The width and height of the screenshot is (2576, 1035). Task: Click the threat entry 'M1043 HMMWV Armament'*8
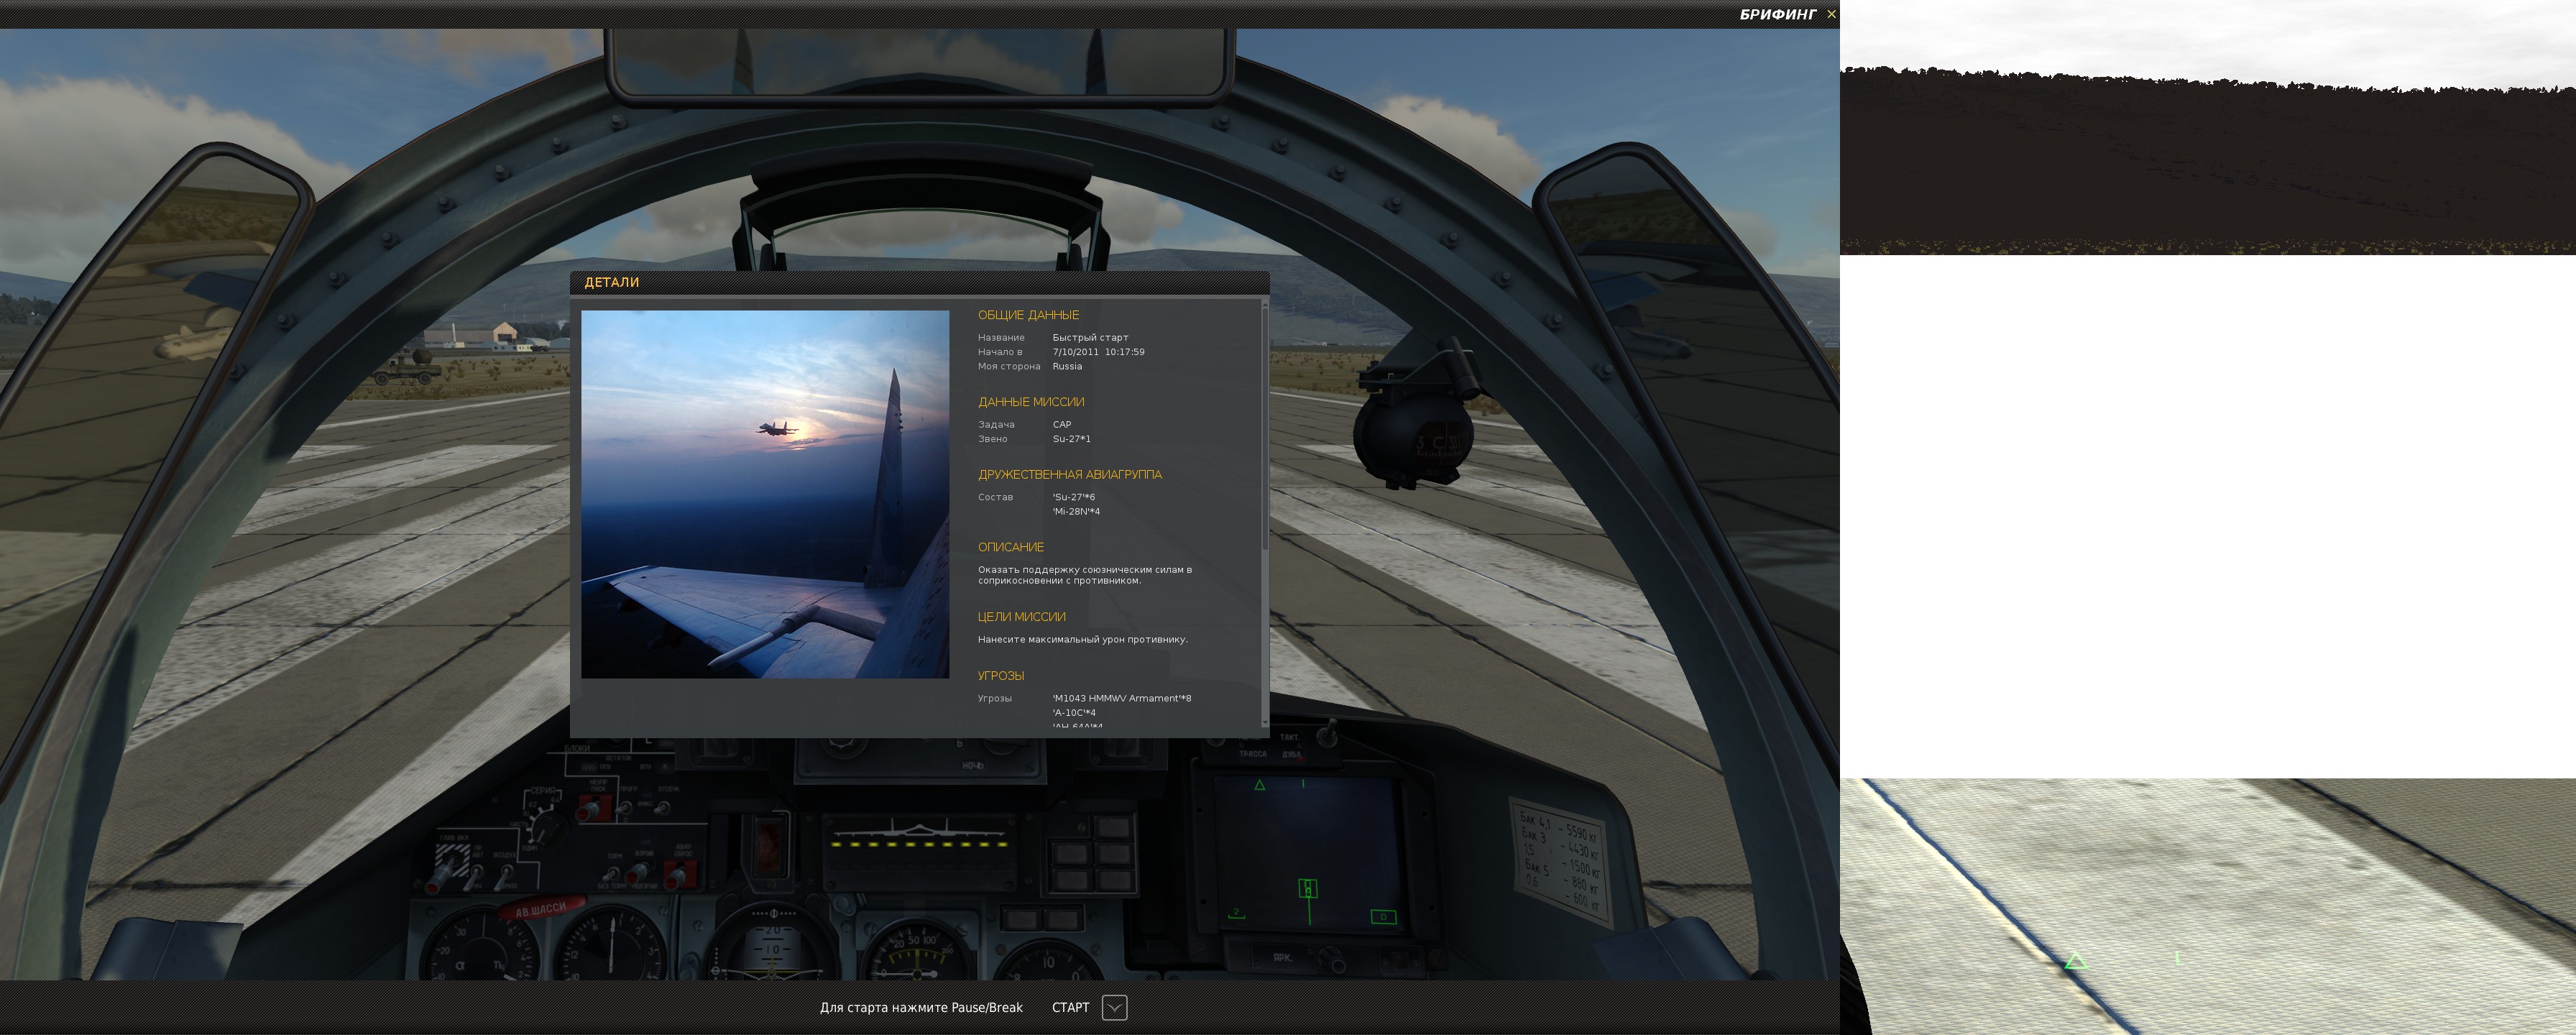click(x=1121, y=698)
